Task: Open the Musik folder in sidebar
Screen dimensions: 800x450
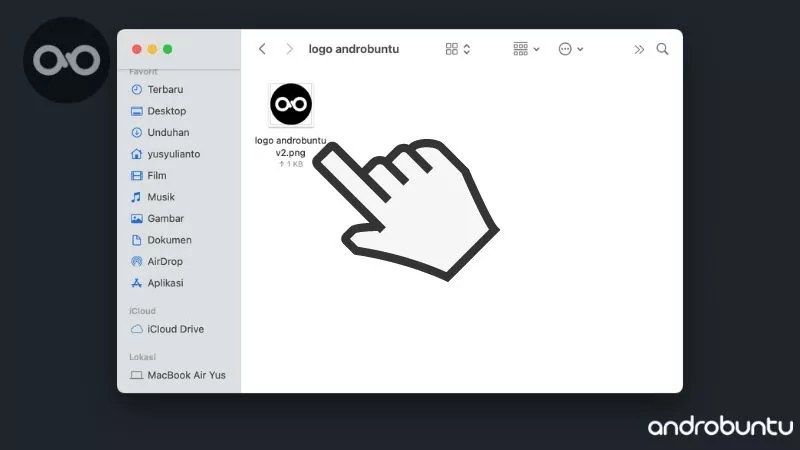Action: (160, 197)
